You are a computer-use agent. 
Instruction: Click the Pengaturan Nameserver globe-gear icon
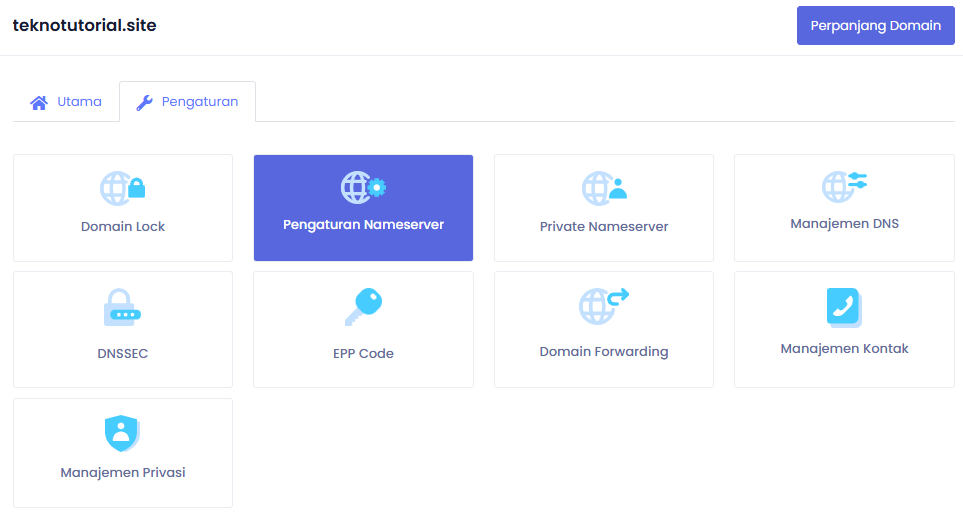pyautogui.click(x=364, y=187)
